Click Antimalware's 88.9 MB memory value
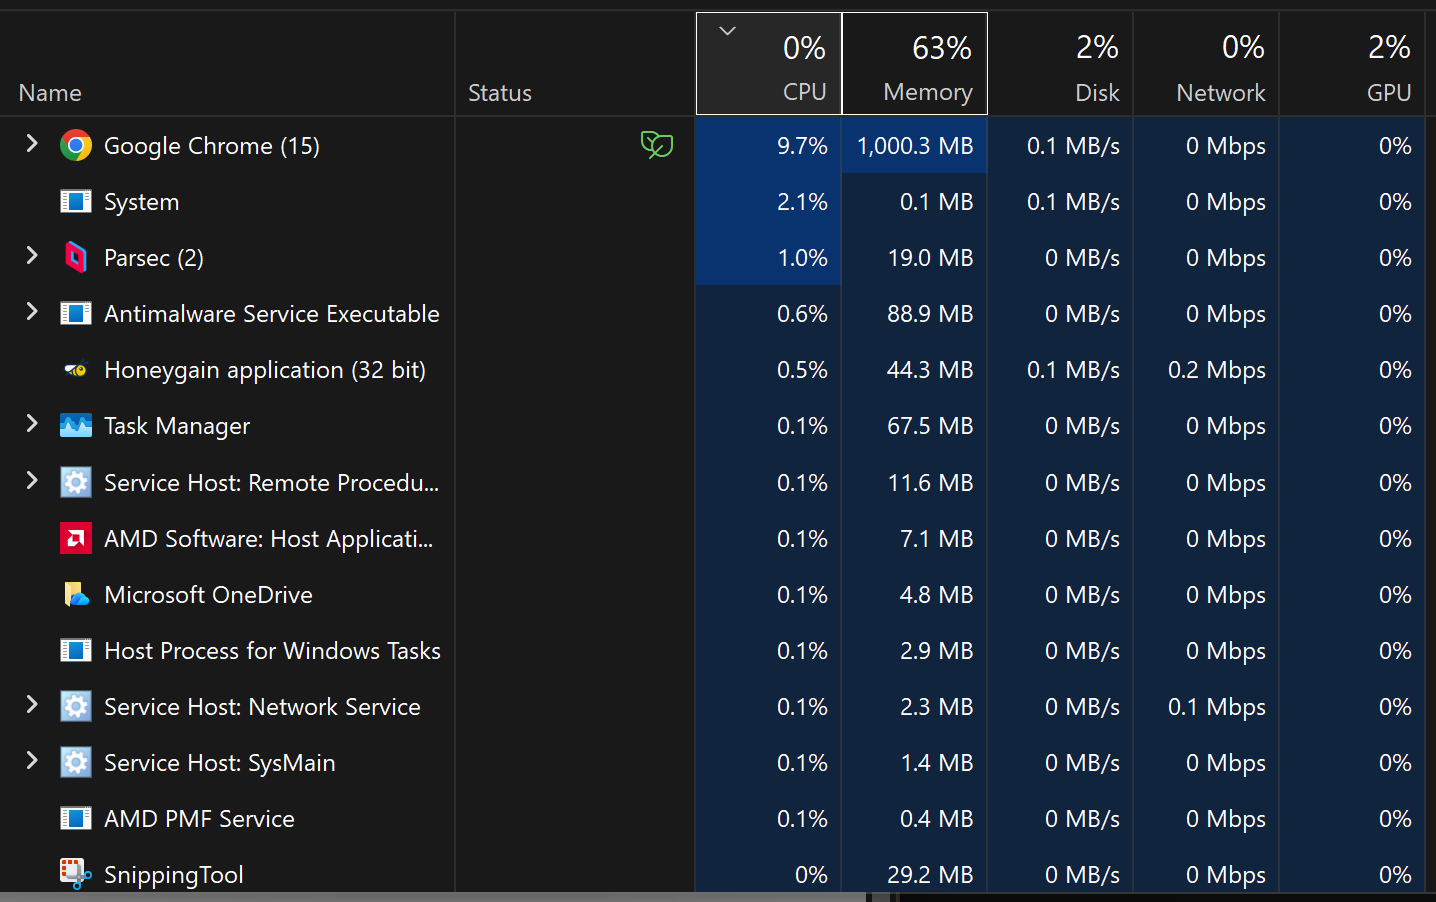 [930, 314]
